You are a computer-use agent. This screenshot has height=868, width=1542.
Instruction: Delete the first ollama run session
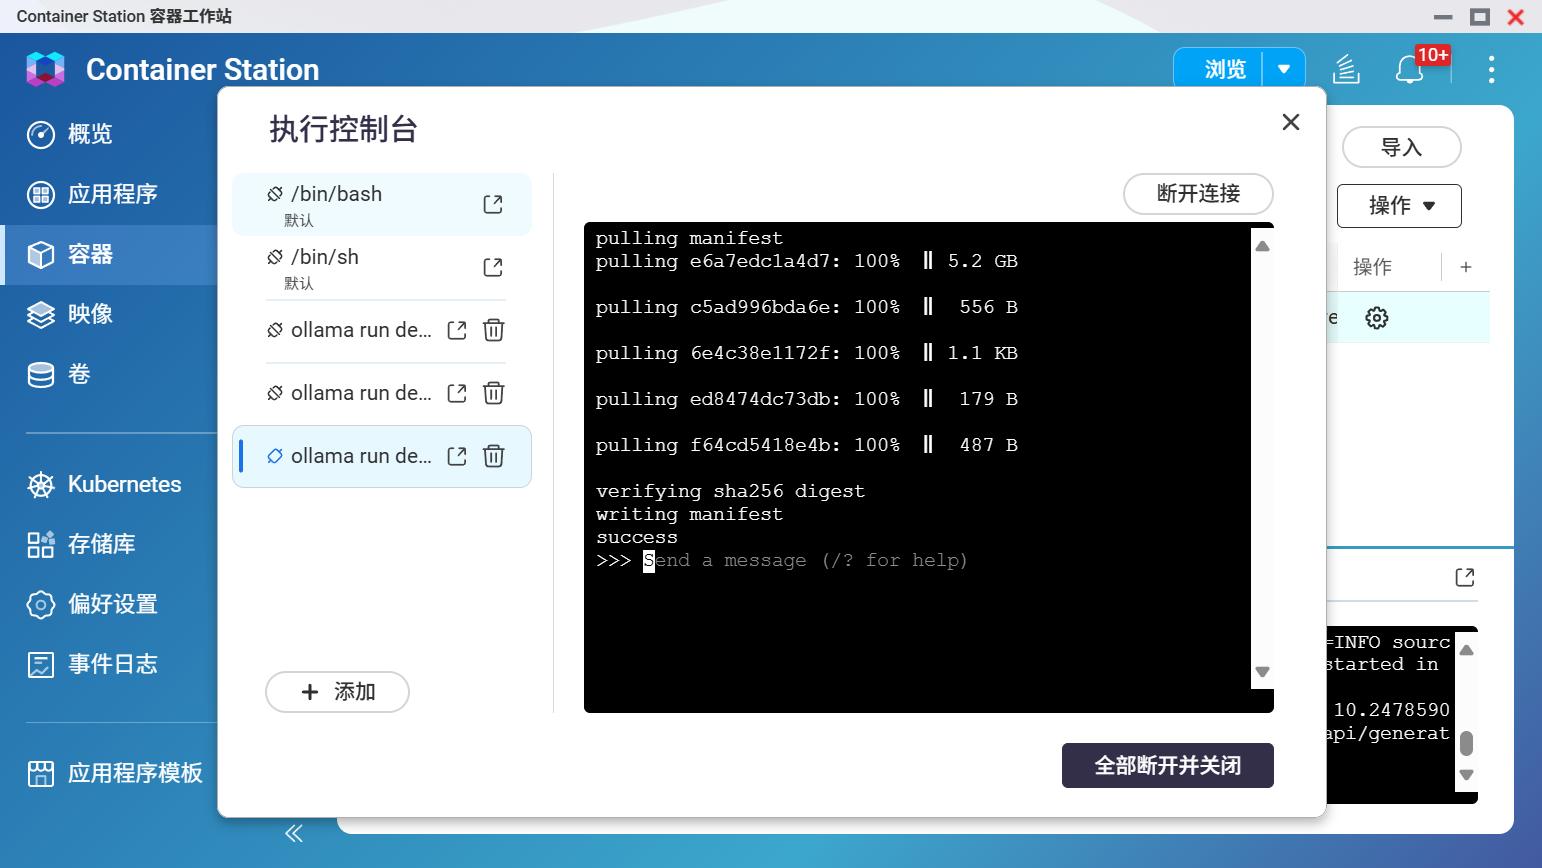494,330
